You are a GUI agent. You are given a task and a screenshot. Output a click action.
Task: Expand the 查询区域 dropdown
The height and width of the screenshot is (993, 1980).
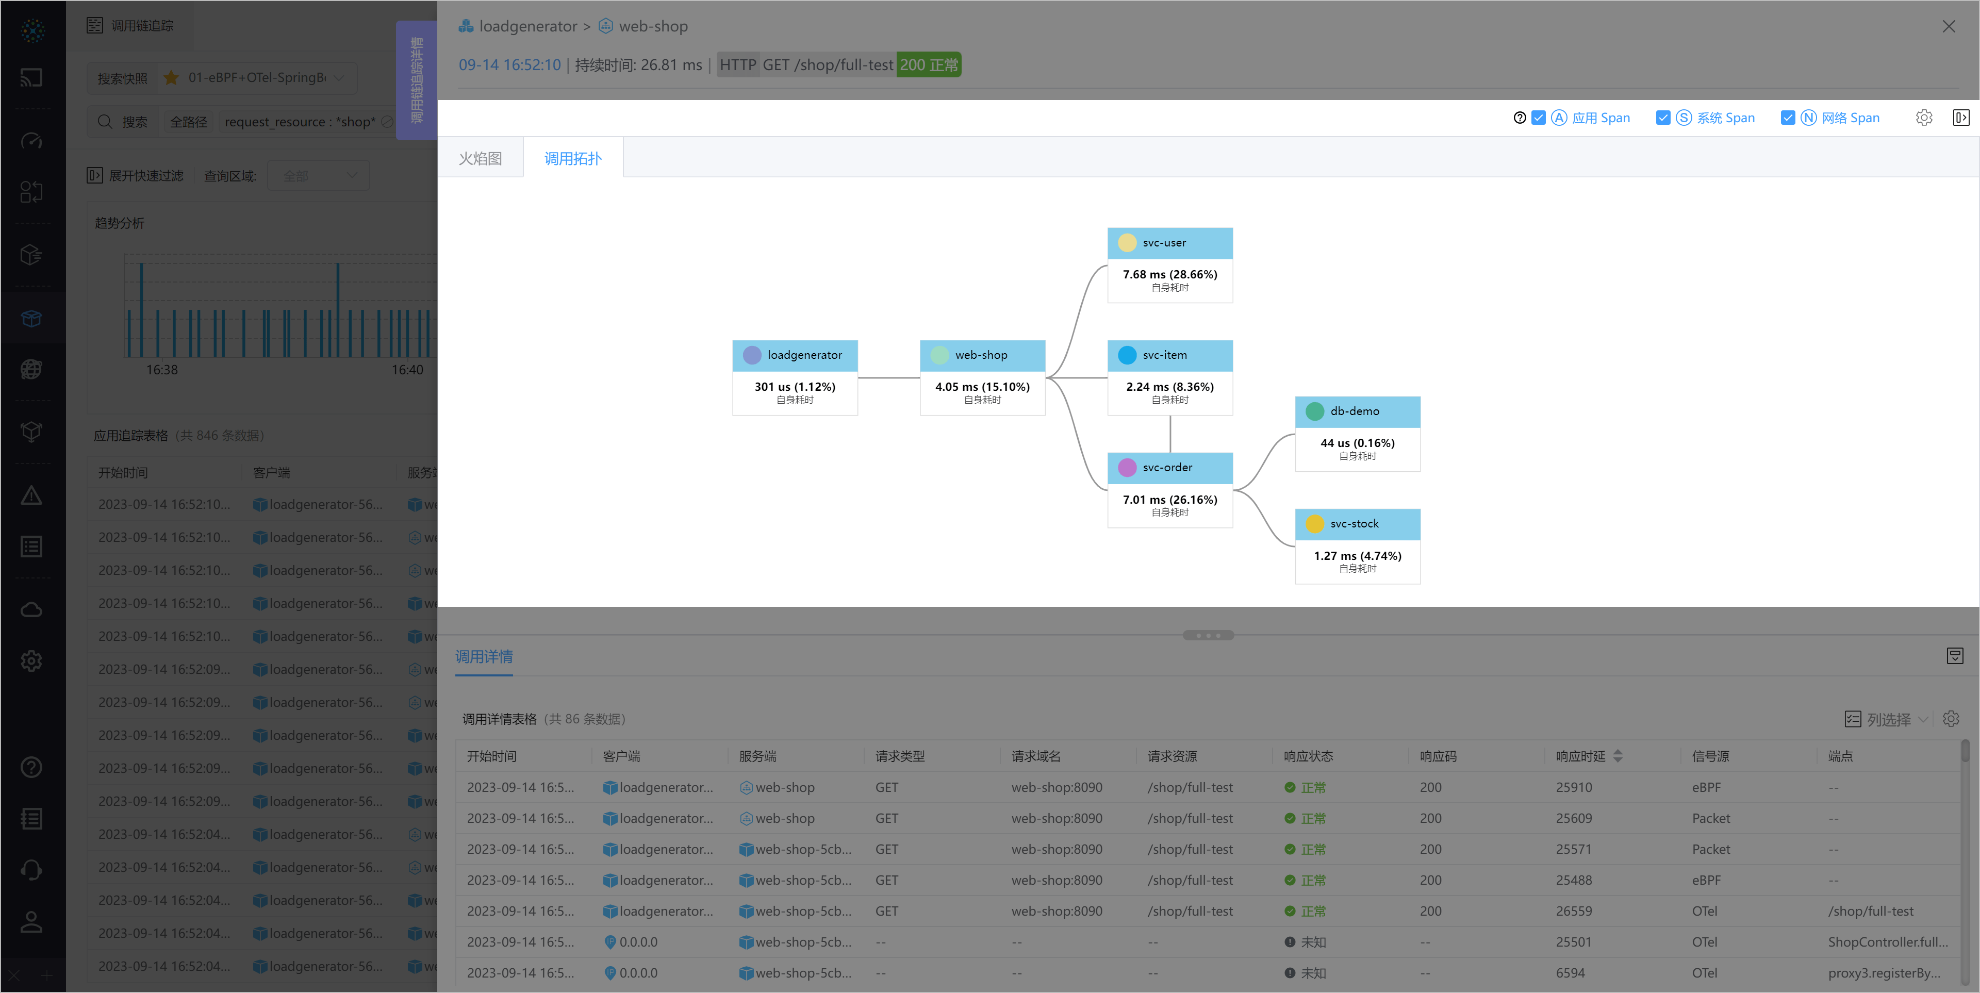[320, 176]
